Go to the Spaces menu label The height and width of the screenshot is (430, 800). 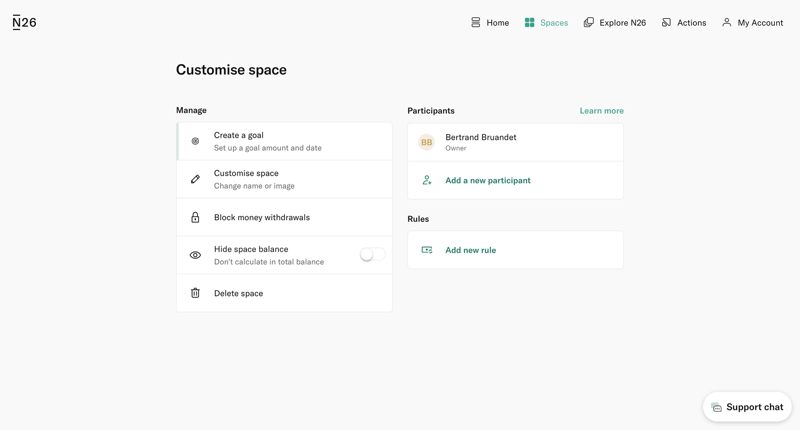pyautogui.click(x=554, y=23)
